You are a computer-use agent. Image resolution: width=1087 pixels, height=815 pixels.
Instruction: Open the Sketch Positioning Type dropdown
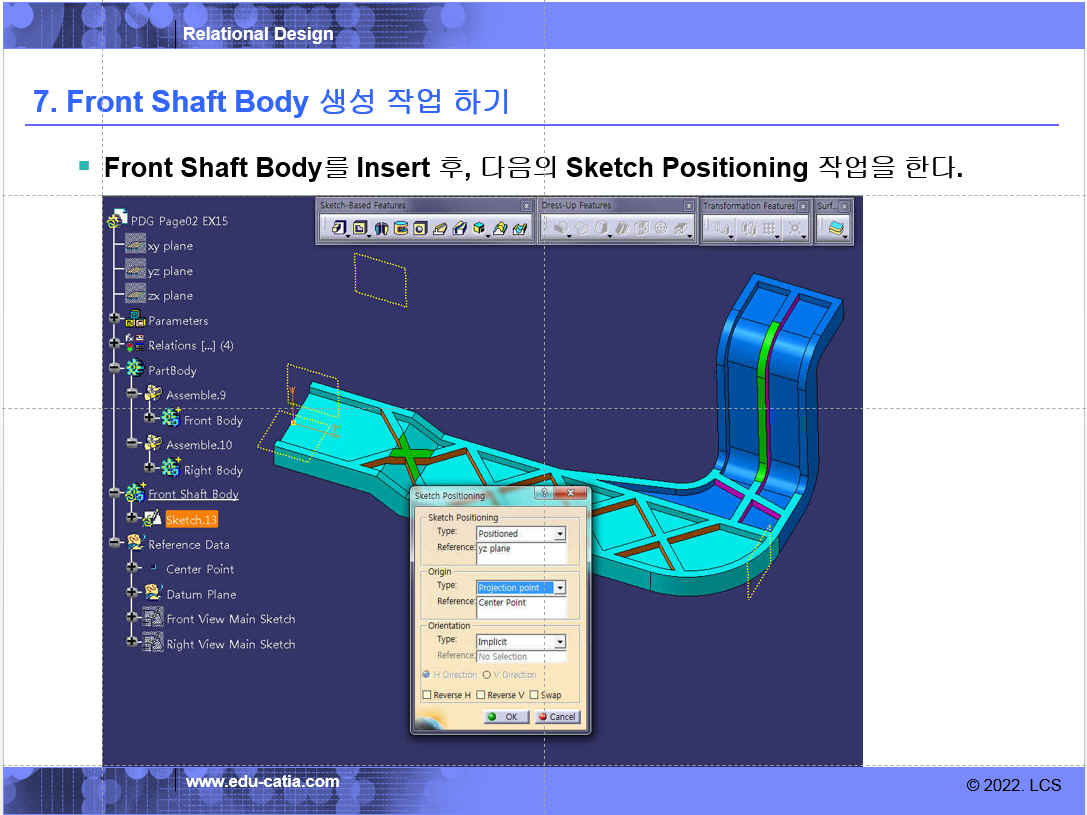(x=560, y=534)
